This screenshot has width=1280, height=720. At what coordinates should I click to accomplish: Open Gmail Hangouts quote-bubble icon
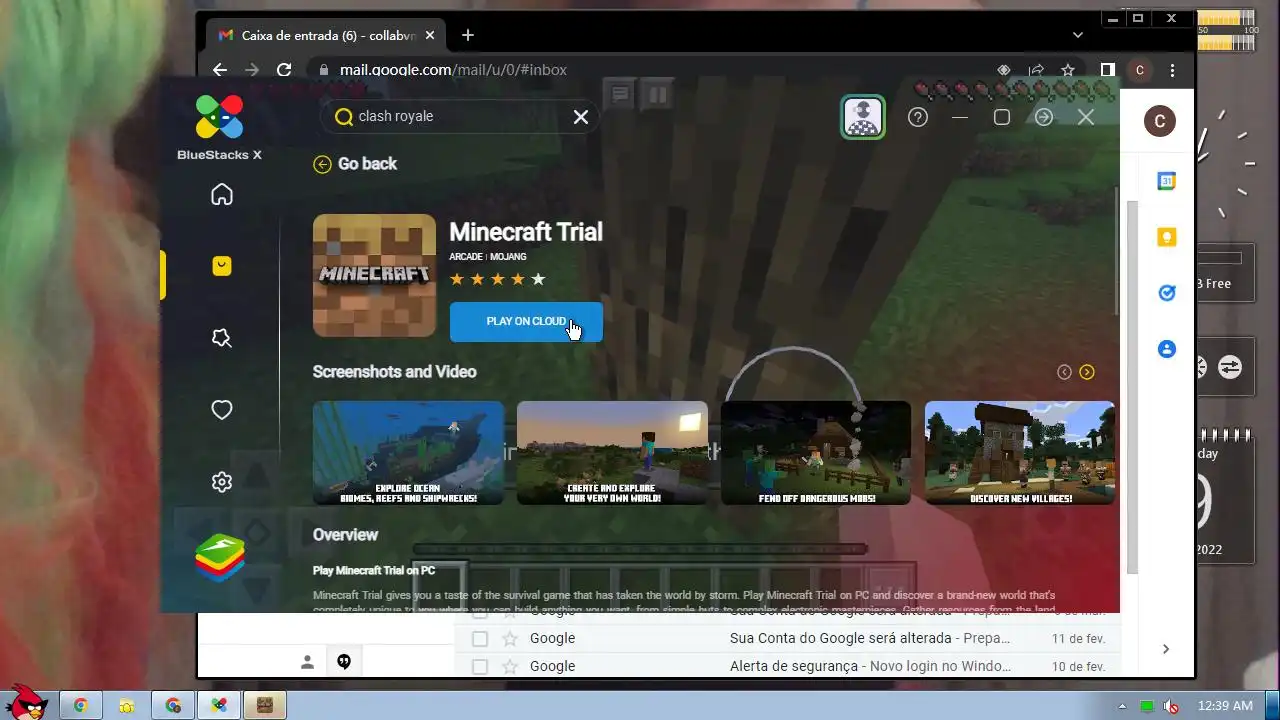(344, 662)
